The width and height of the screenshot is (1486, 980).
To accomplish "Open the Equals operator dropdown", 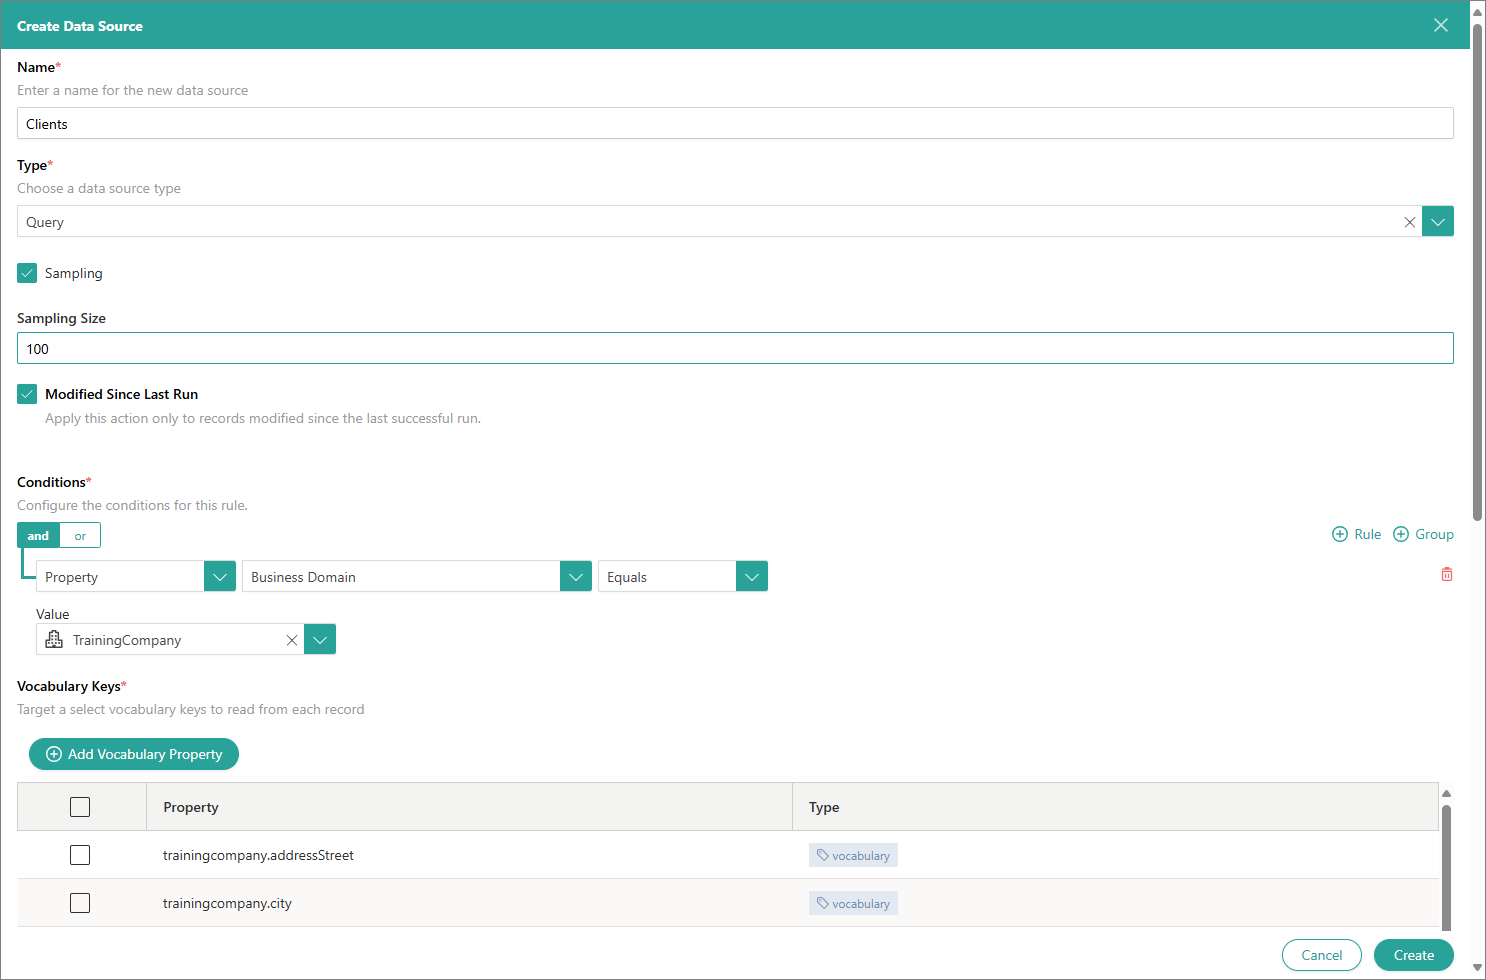I will click(751, 577).
